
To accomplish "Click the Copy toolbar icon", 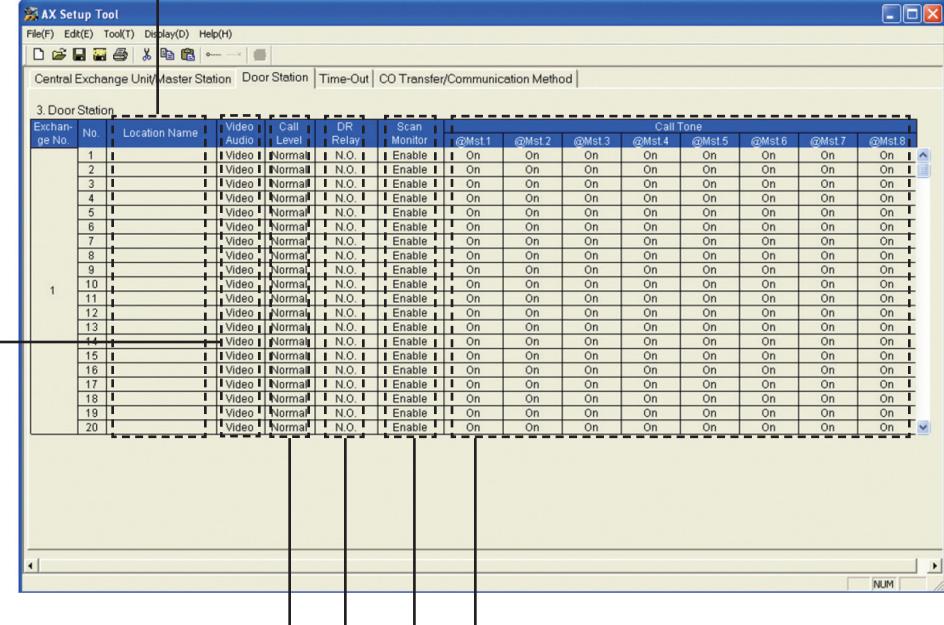I will (x=167, y=55).
